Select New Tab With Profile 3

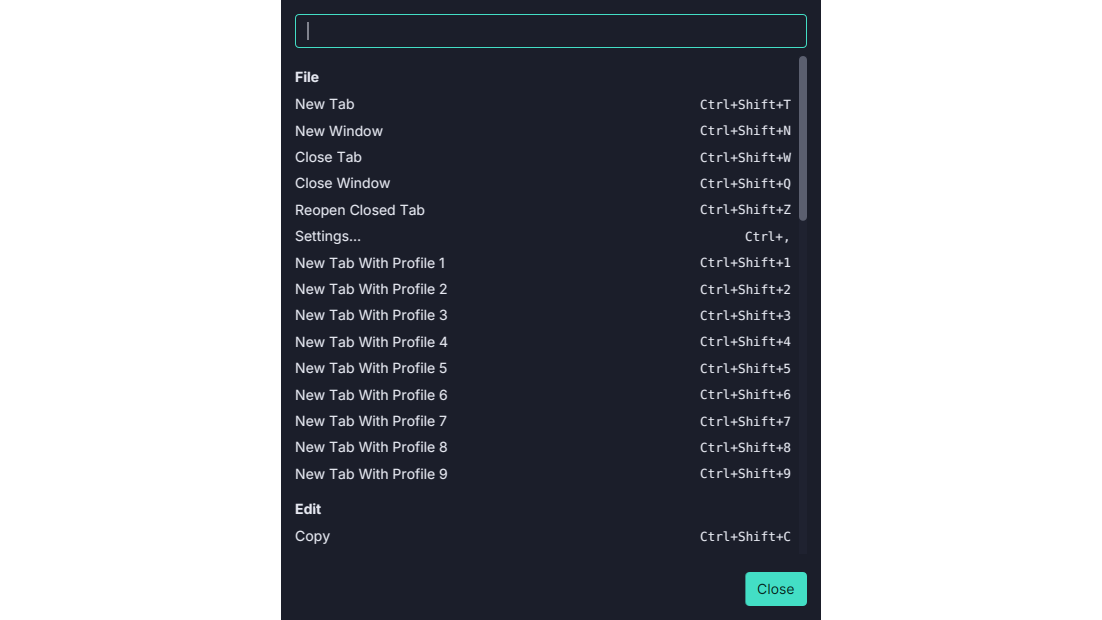pyautogui.click(x=543, y=316)
